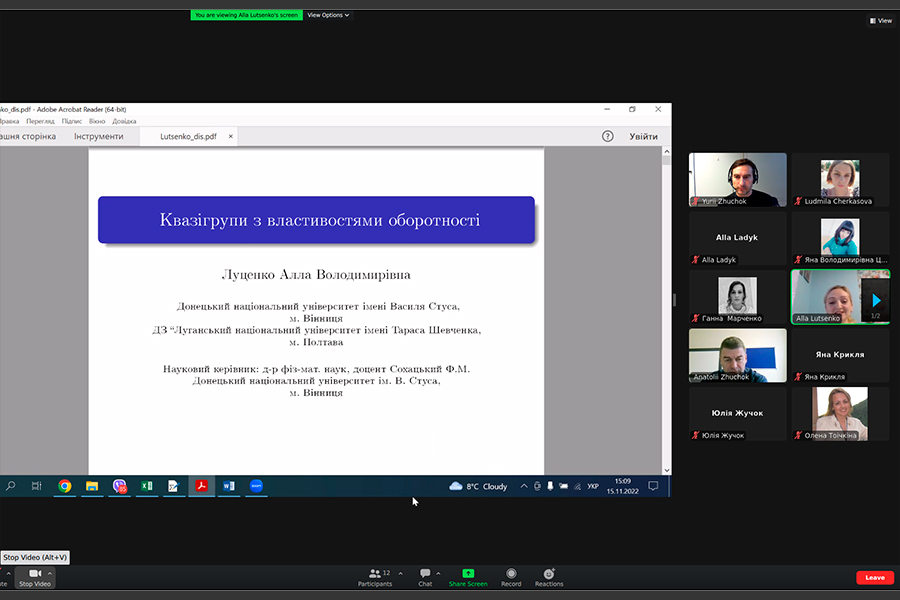Click the green Share Screen icon
The image size is (900, 600).
point(468,574)
